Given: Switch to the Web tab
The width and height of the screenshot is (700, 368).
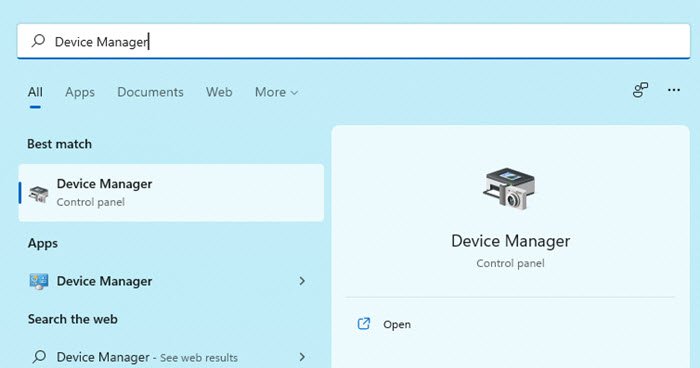Looking at the screenshot, I should [219, 92].
